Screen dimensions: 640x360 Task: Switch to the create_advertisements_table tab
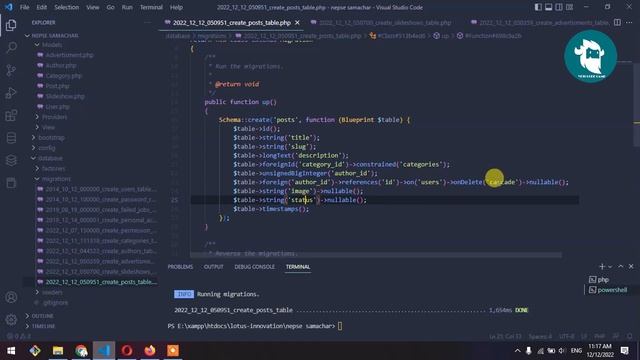(x=540, y=22)
